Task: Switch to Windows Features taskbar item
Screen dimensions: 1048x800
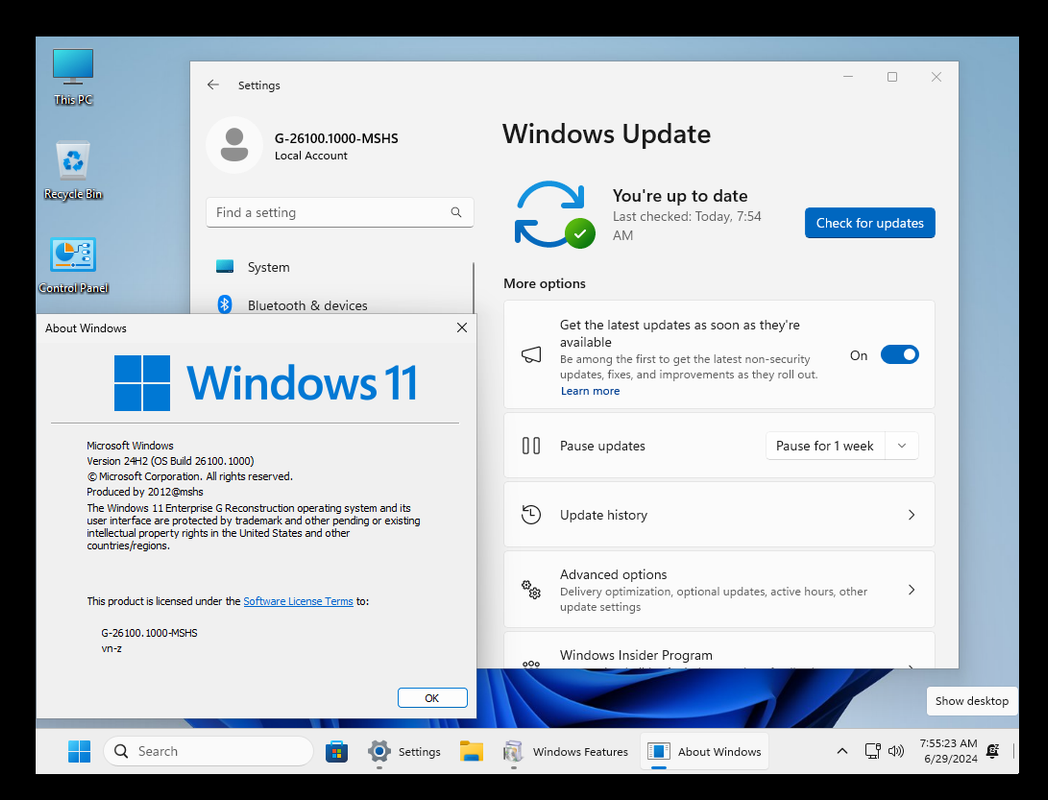Action: (x=566, y=751)
